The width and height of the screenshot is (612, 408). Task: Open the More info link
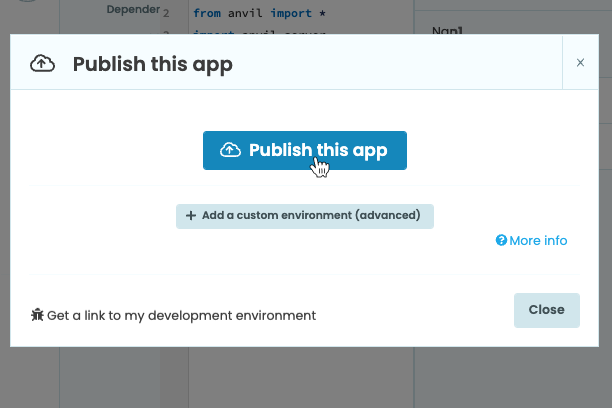(537, 241)
